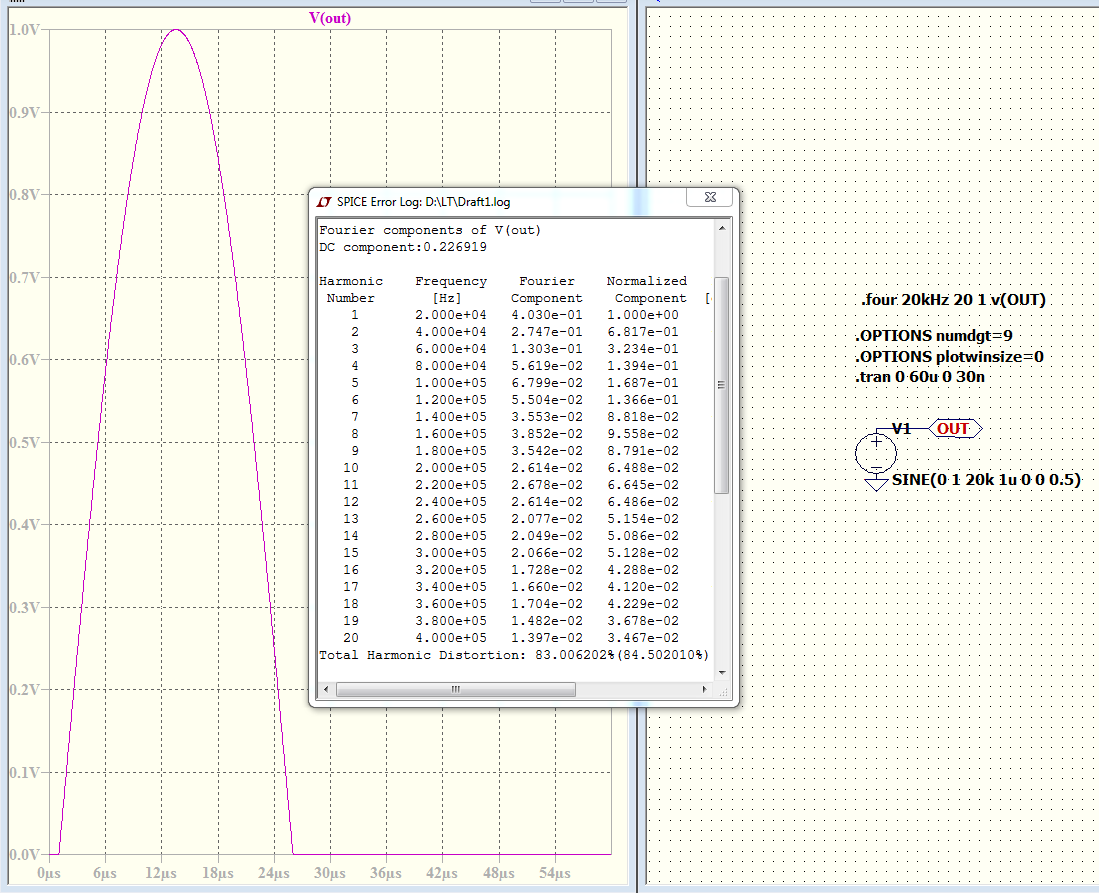The width and height of the screenshot is (1099, 893).
Task: Click the 30µs label on the time axis
Action: coord(330,873)
